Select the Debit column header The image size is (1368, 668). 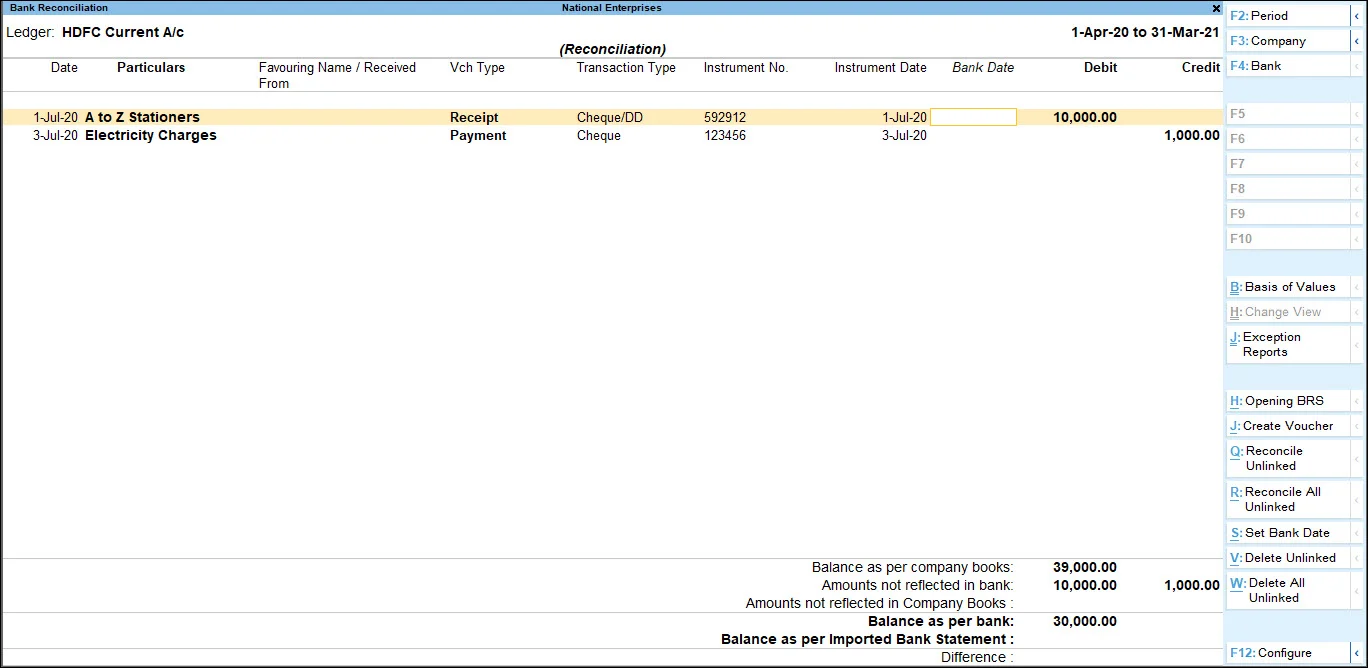point(1101,68)
